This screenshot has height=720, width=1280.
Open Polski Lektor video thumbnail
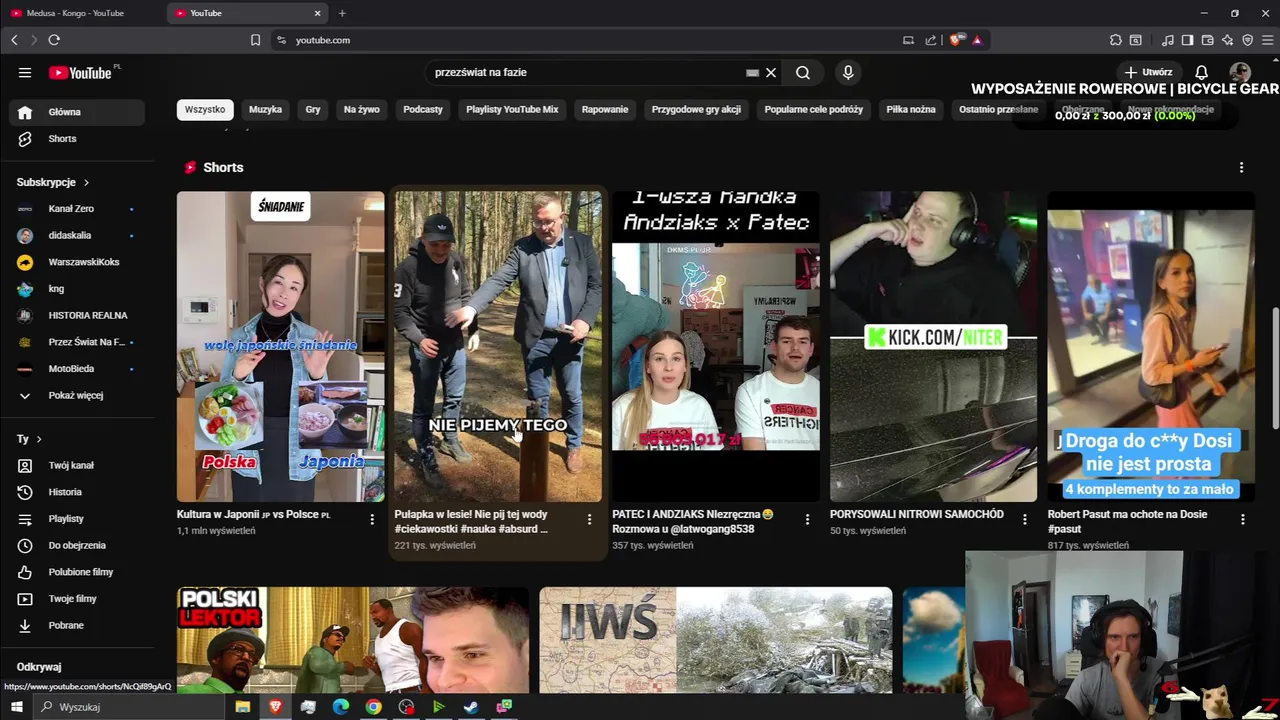353,640
